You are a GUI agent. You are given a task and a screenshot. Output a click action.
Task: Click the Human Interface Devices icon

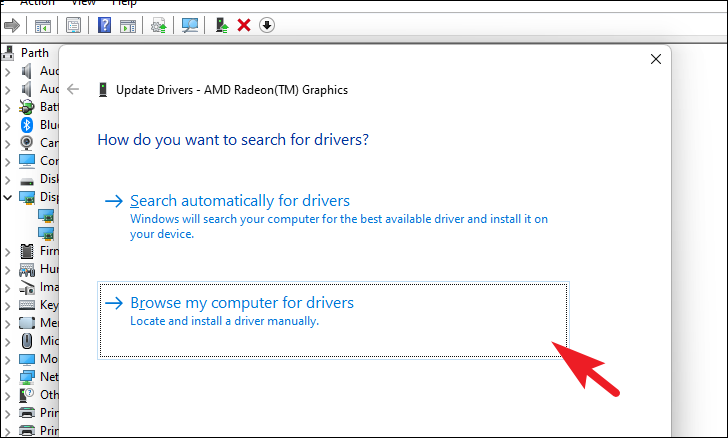[27, 269]
